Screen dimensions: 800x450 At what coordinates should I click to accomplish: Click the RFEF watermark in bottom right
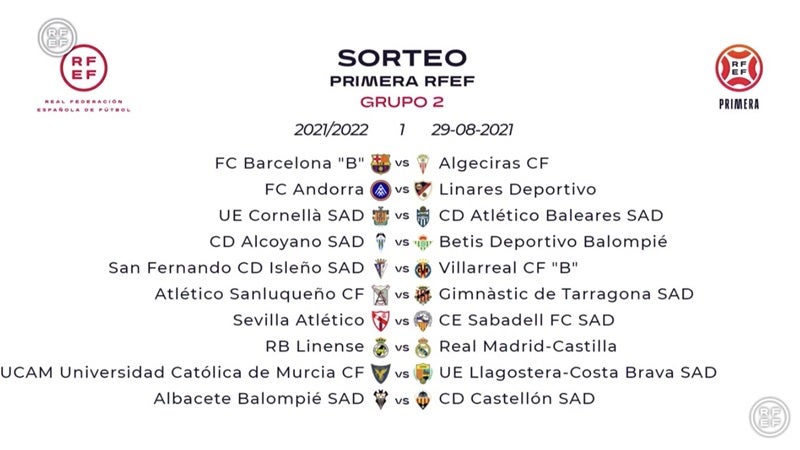point(770,416)
